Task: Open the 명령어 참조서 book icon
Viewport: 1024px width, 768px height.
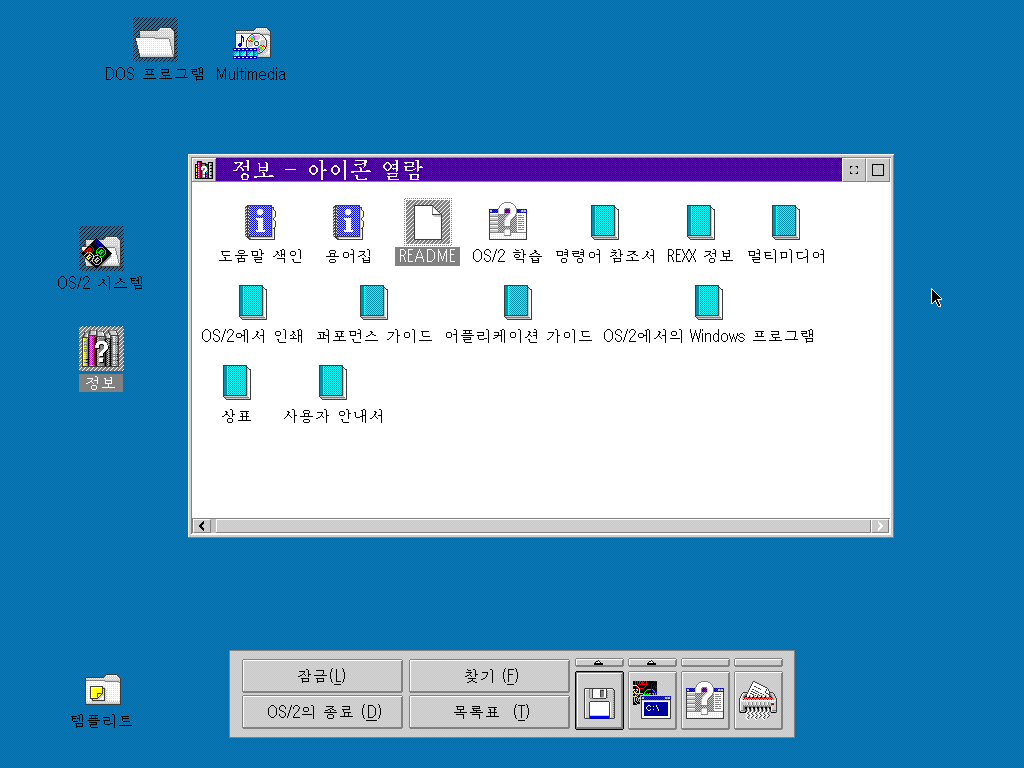Action: coord(605,222)
